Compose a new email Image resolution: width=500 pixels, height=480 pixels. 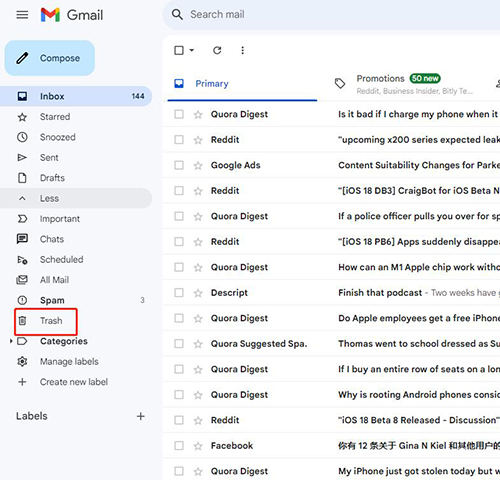[x=50, y=58]
